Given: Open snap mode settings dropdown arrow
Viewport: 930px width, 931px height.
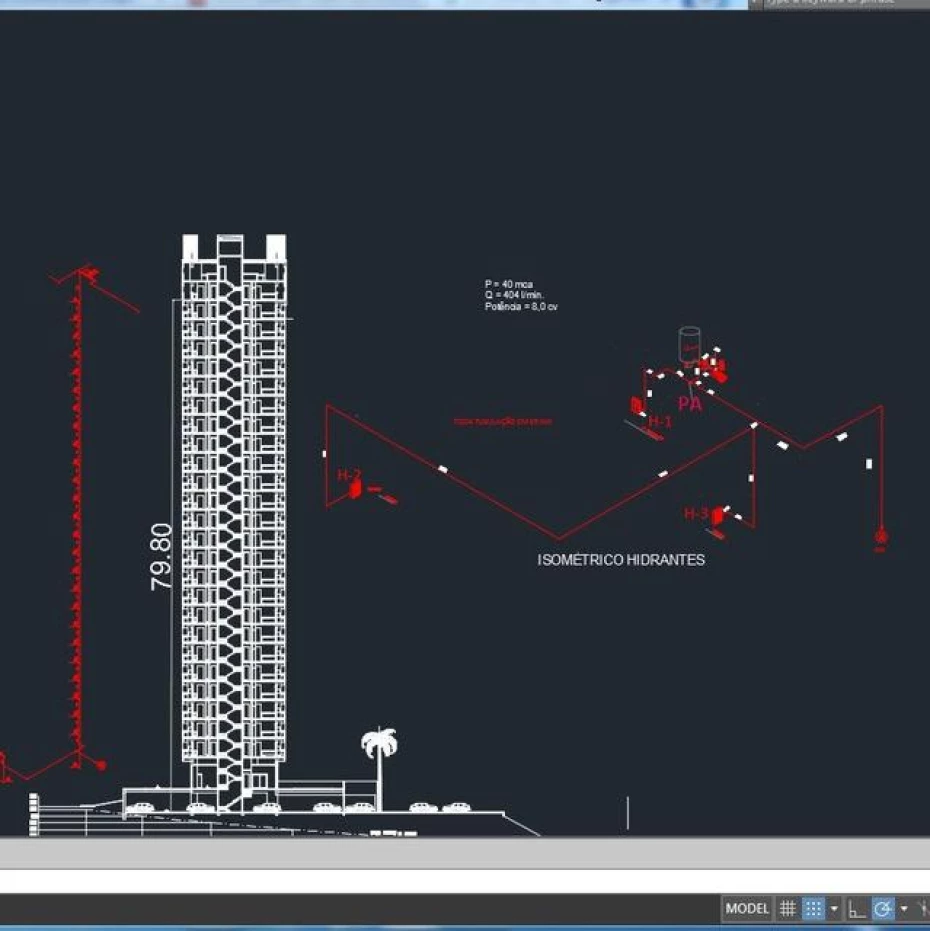Looking at the screenshot, I should [x=834, y=908].
